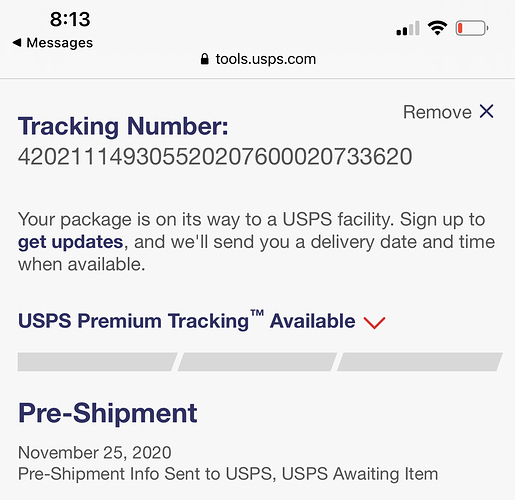The height and width of the screenshot is (500, 515).
Task: Return to Messages app link
Action: (x=53, y=43)
